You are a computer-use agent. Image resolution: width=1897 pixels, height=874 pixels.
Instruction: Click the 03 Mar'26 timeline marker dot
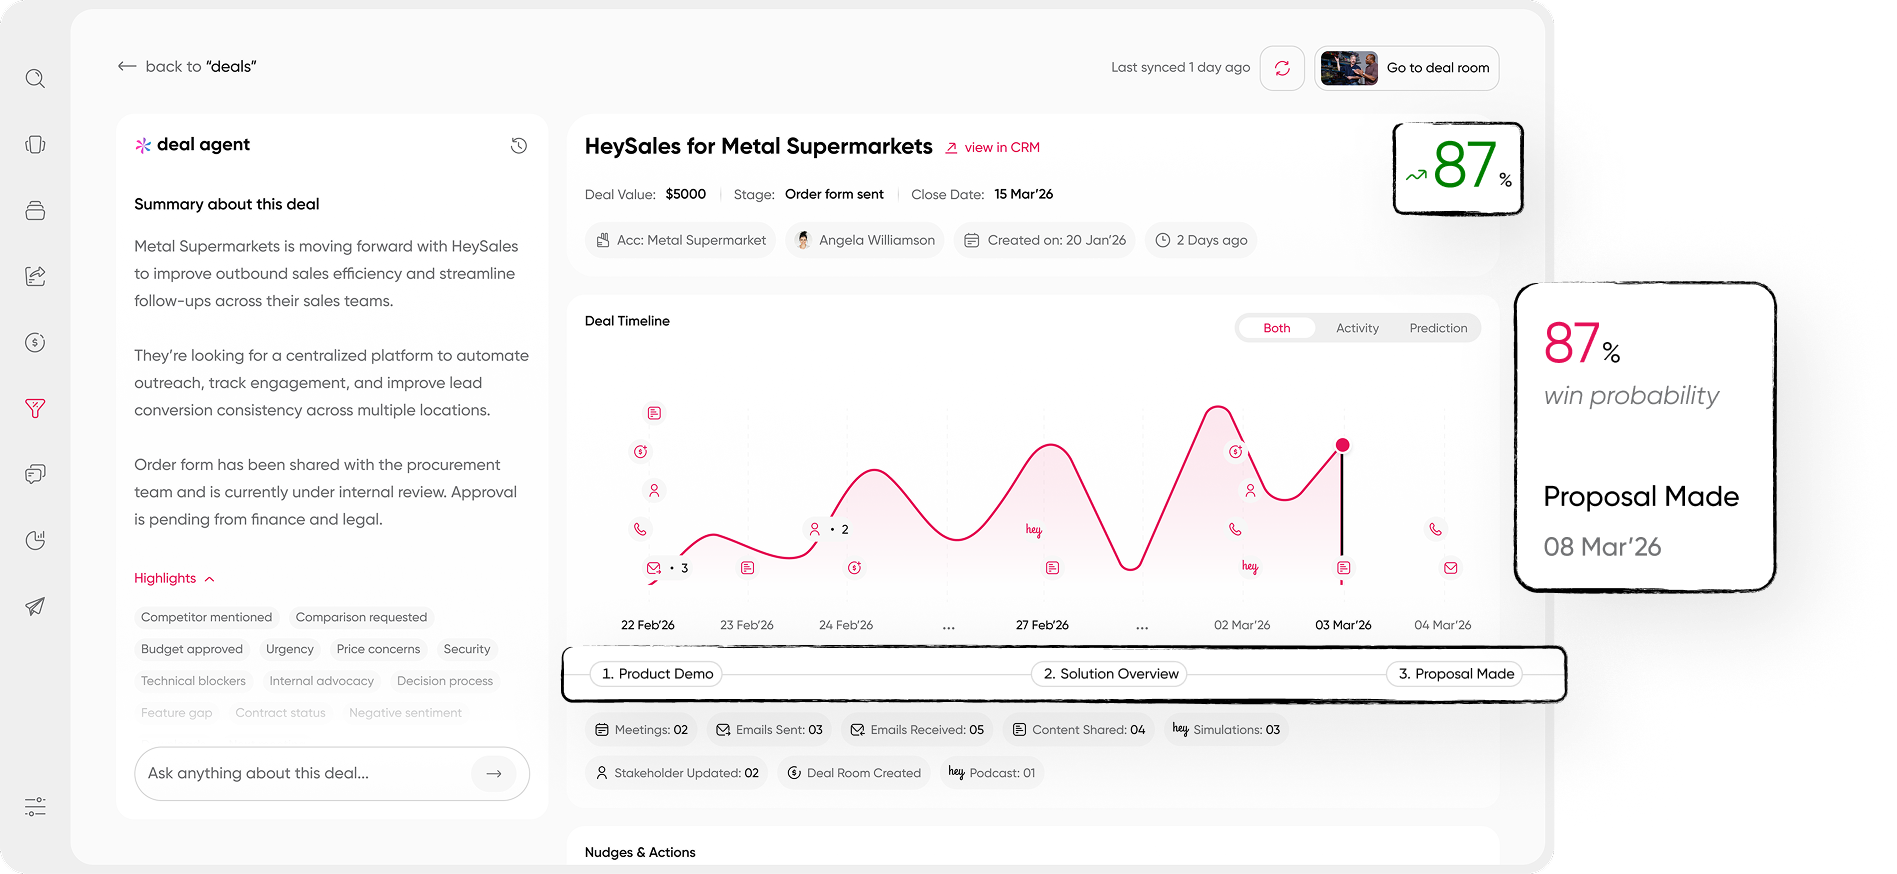(1342, 445)
